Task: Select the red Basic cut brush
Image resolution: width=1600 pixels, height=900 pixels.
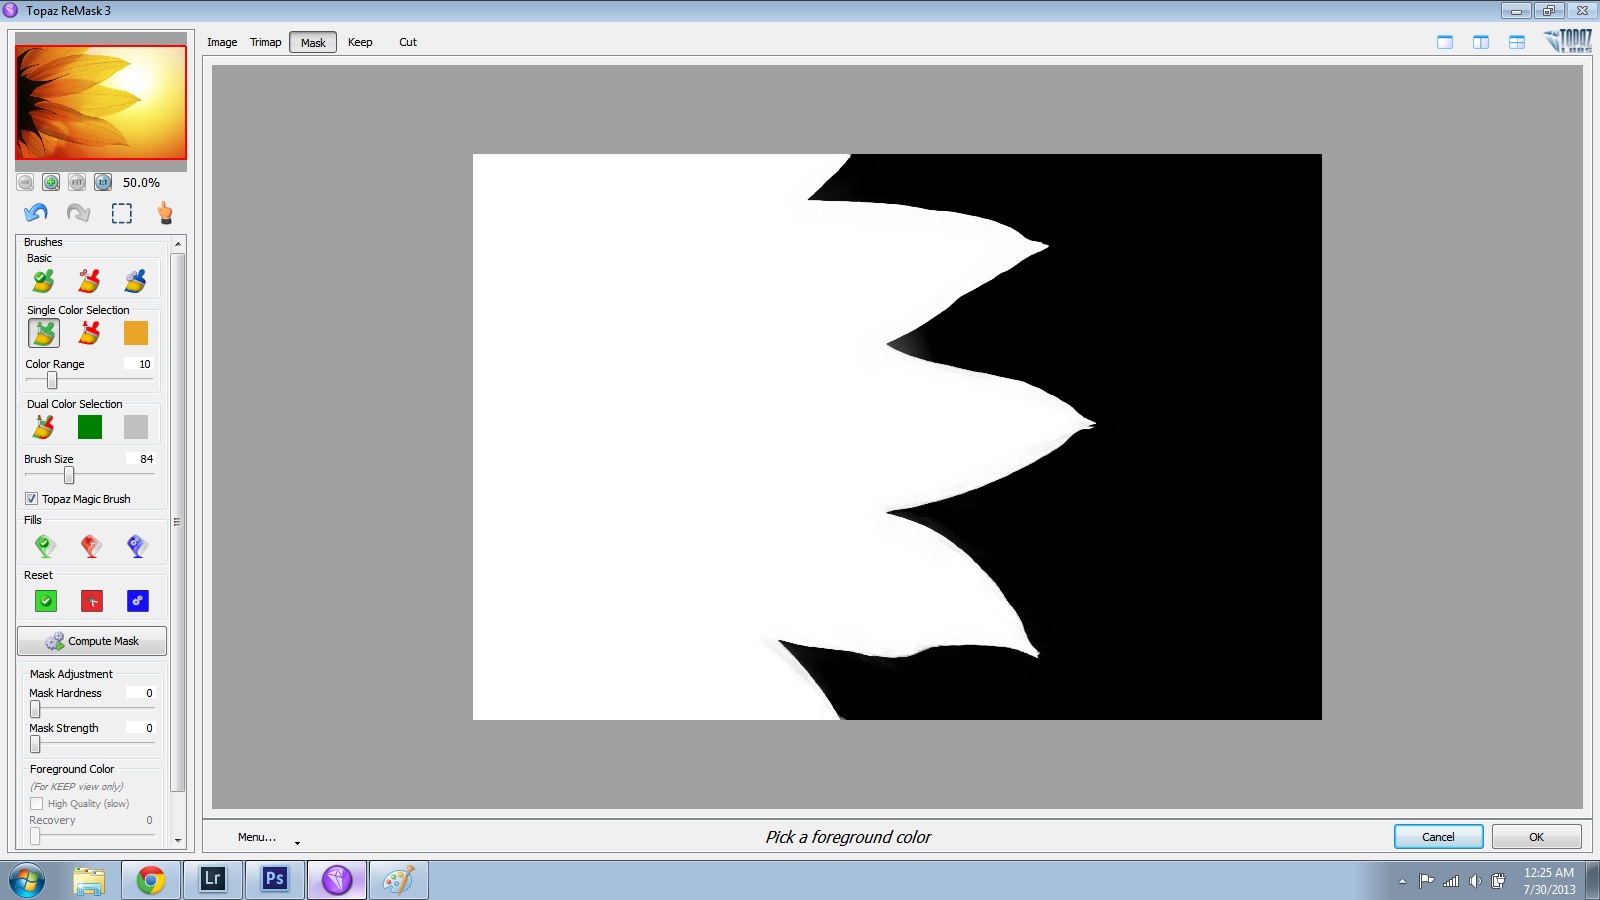Action: 90,281
